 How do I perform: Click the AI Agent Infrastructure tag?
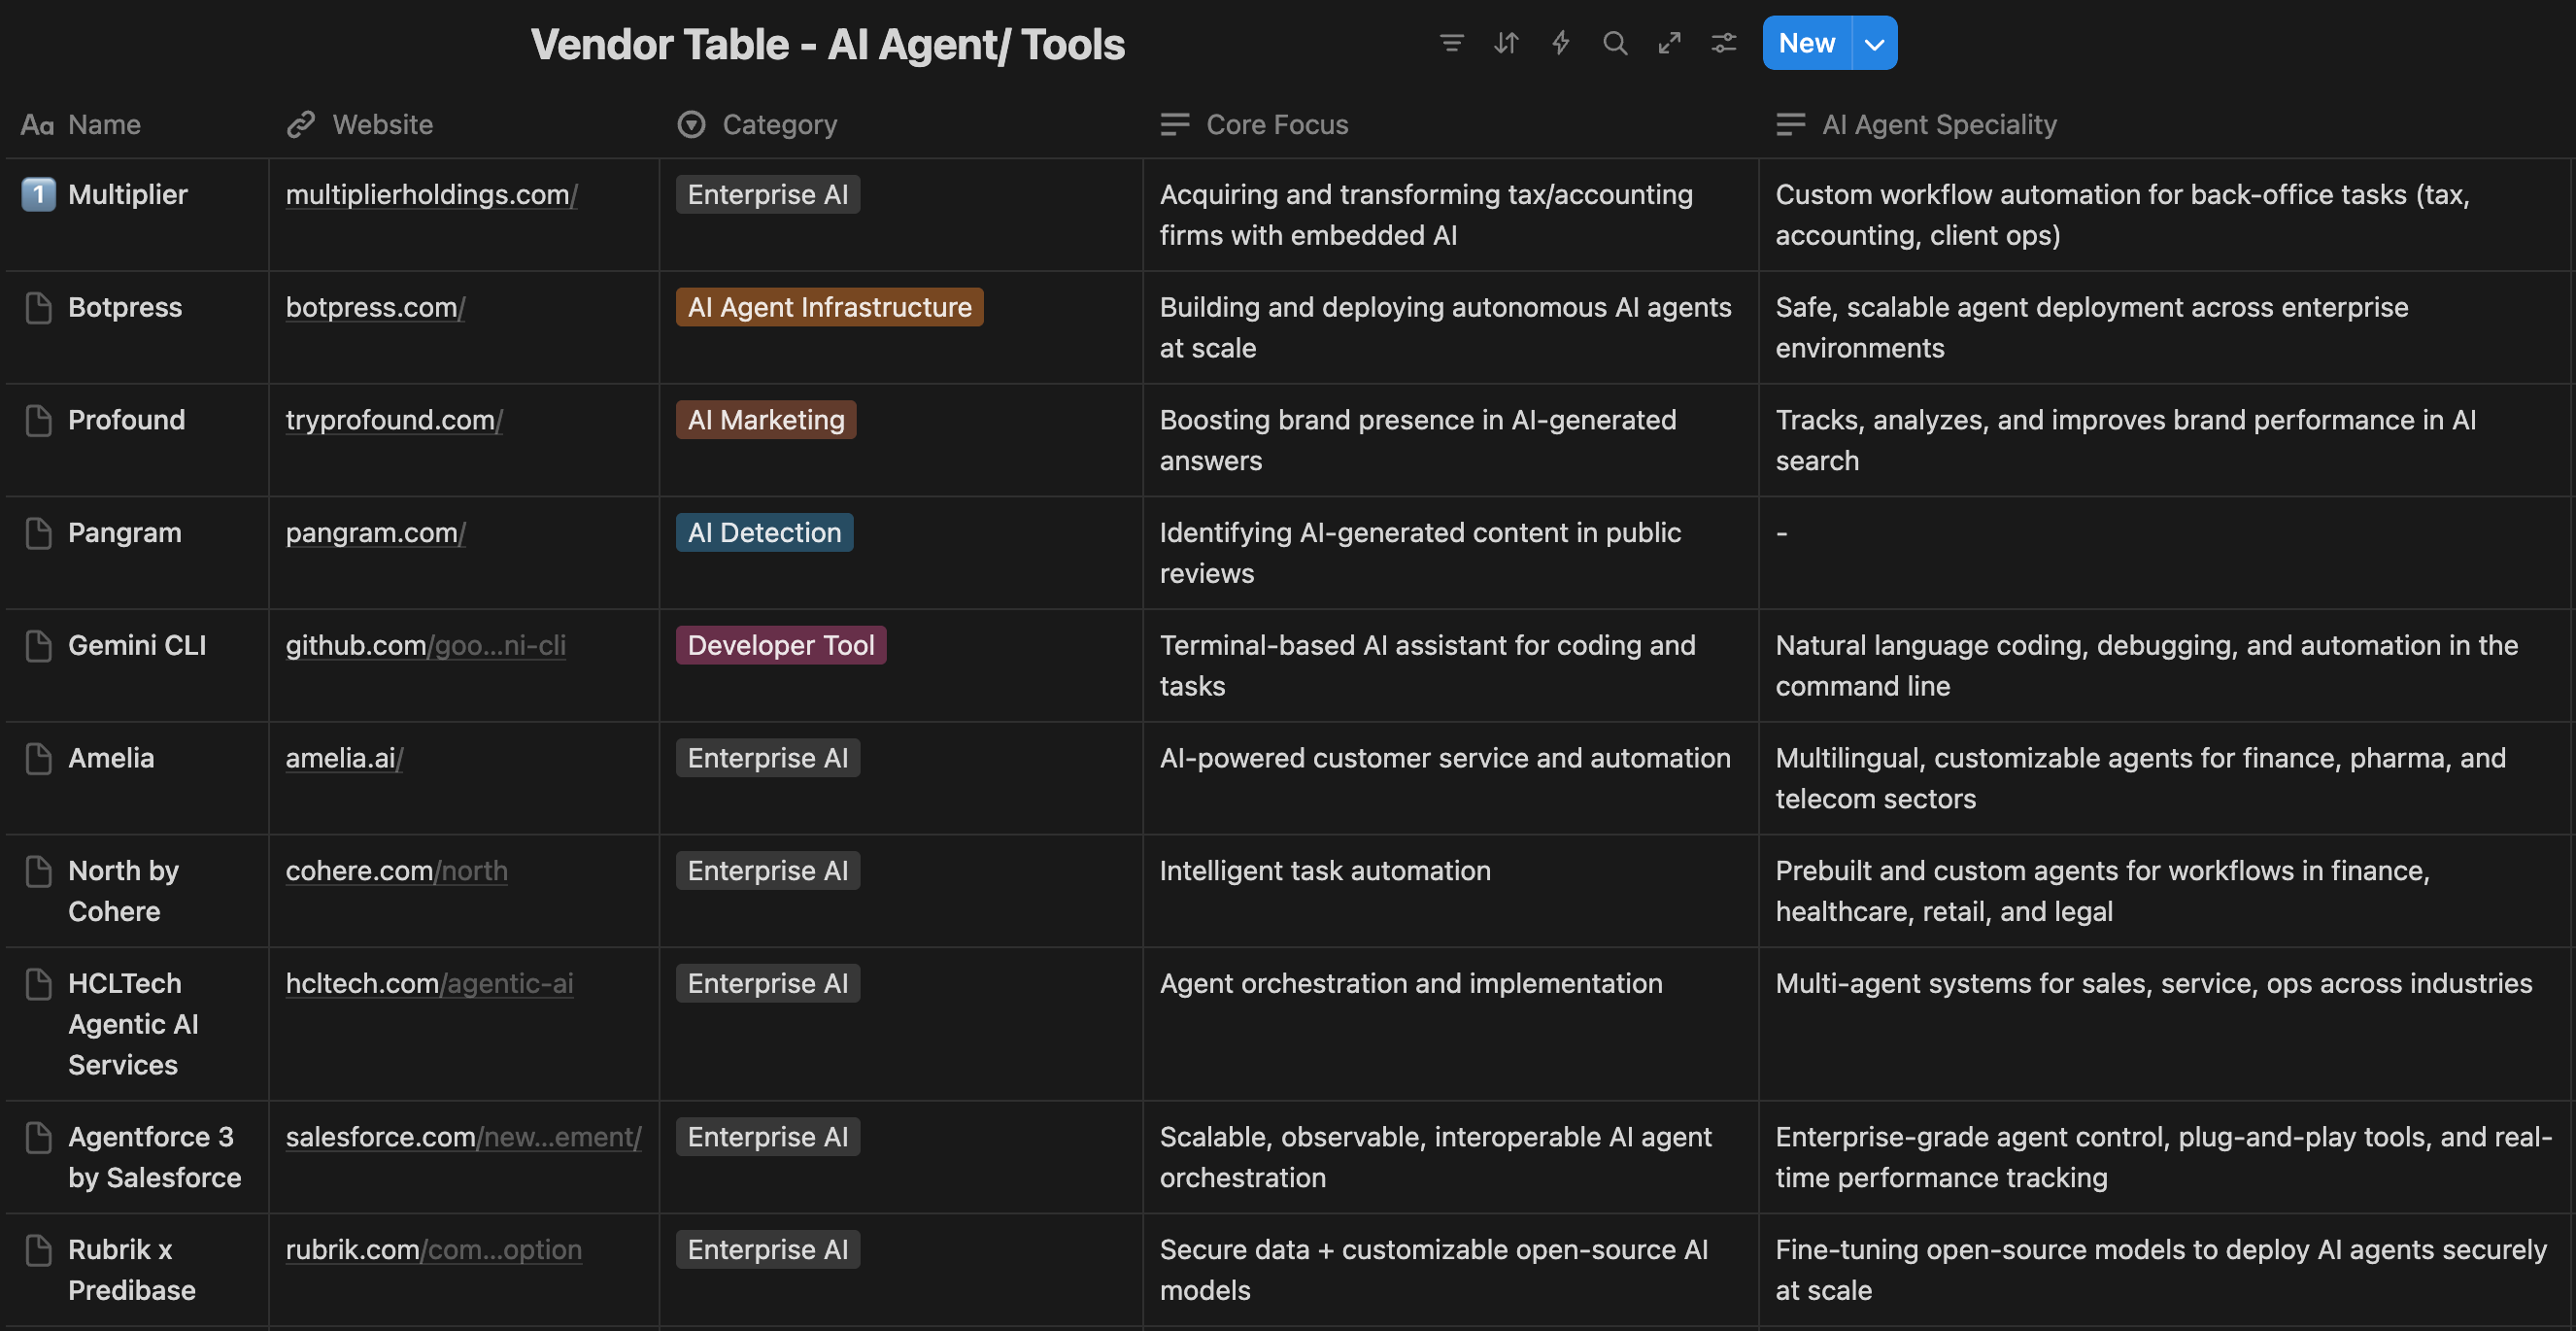[829, 307]
